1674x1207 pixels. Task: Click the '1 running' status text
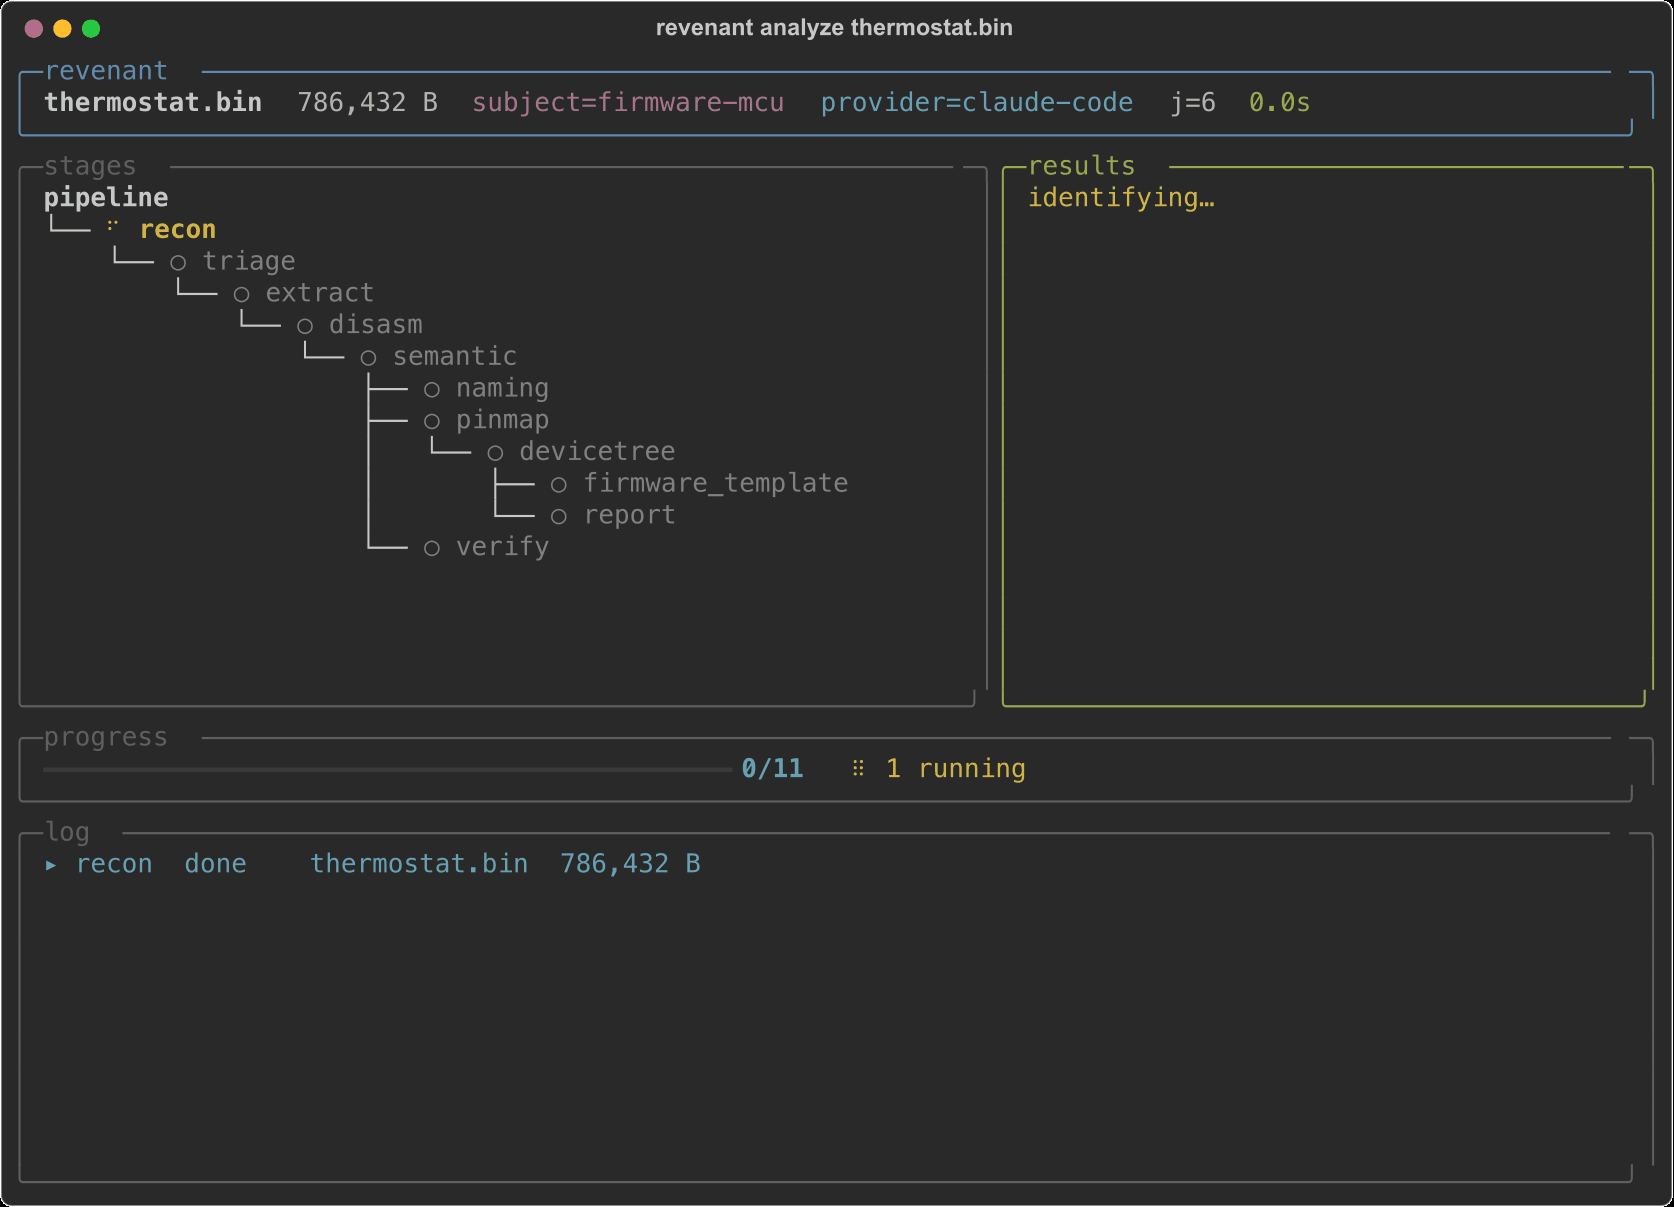click(x=956, y=768)
